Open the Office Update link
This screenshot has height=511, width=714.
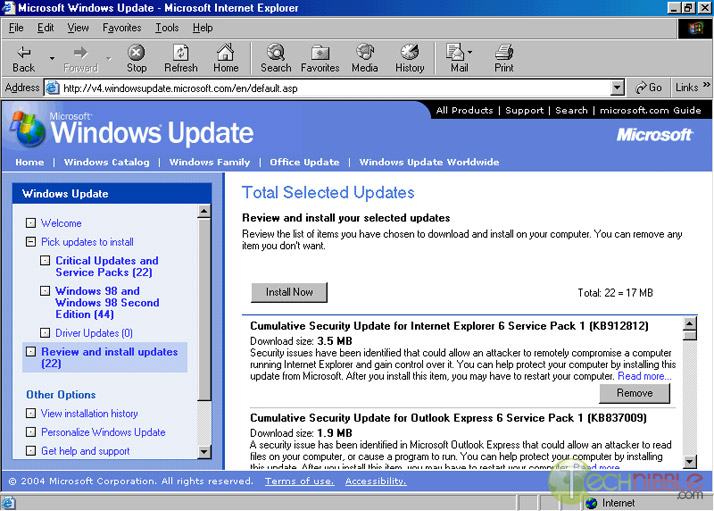pyautogui.click(x=304, y=162)
